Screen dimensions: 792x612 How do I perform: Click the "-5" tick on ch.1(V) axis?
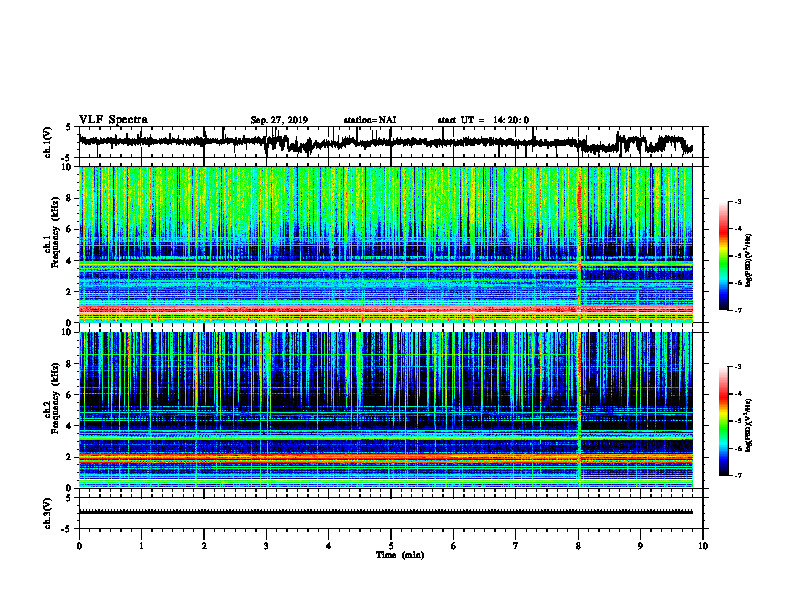pyautogui.click(x=67, y=158)
